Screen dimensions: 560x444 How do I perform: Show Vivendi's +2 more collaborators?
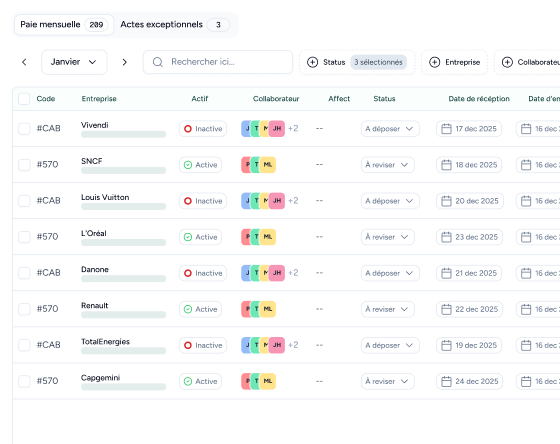click(293, 129)
